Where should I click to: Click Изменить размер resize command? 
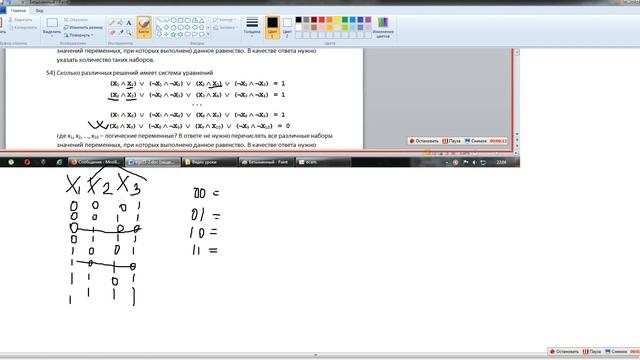(83, 27)
